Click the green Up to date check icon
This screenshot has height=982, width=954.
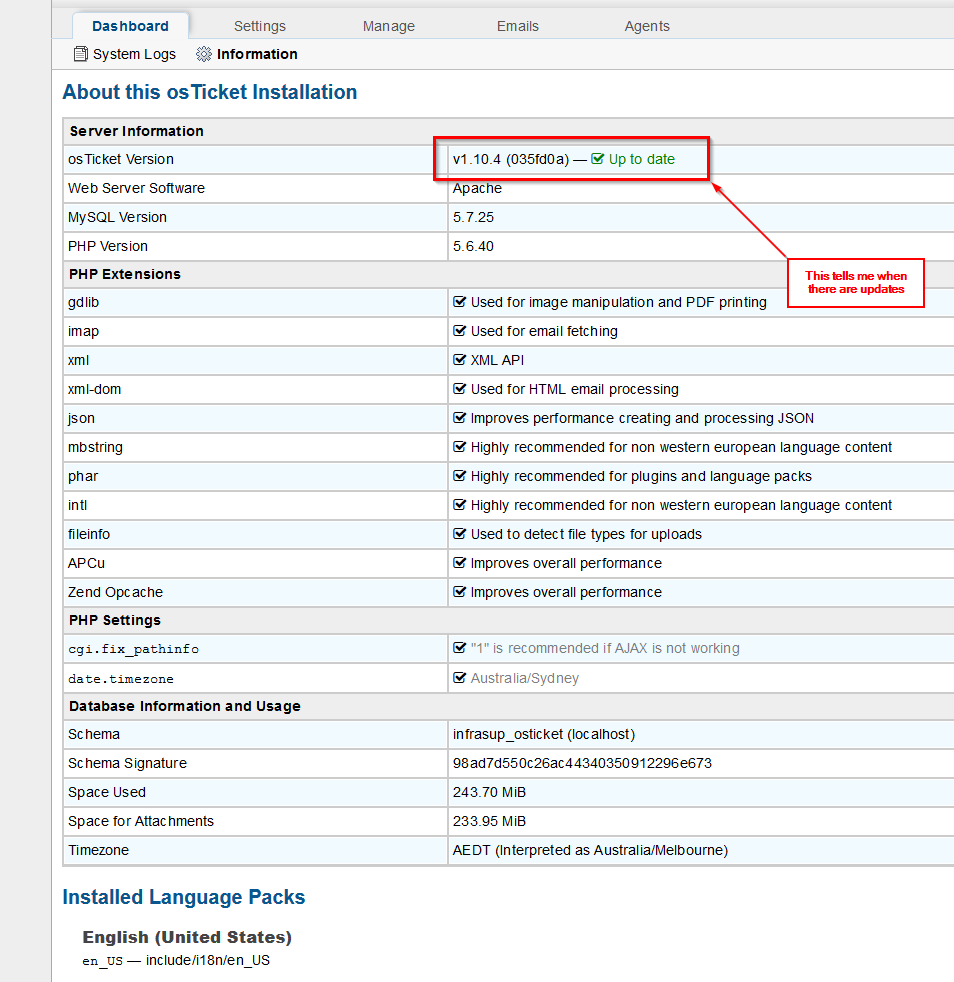[597, 159]
